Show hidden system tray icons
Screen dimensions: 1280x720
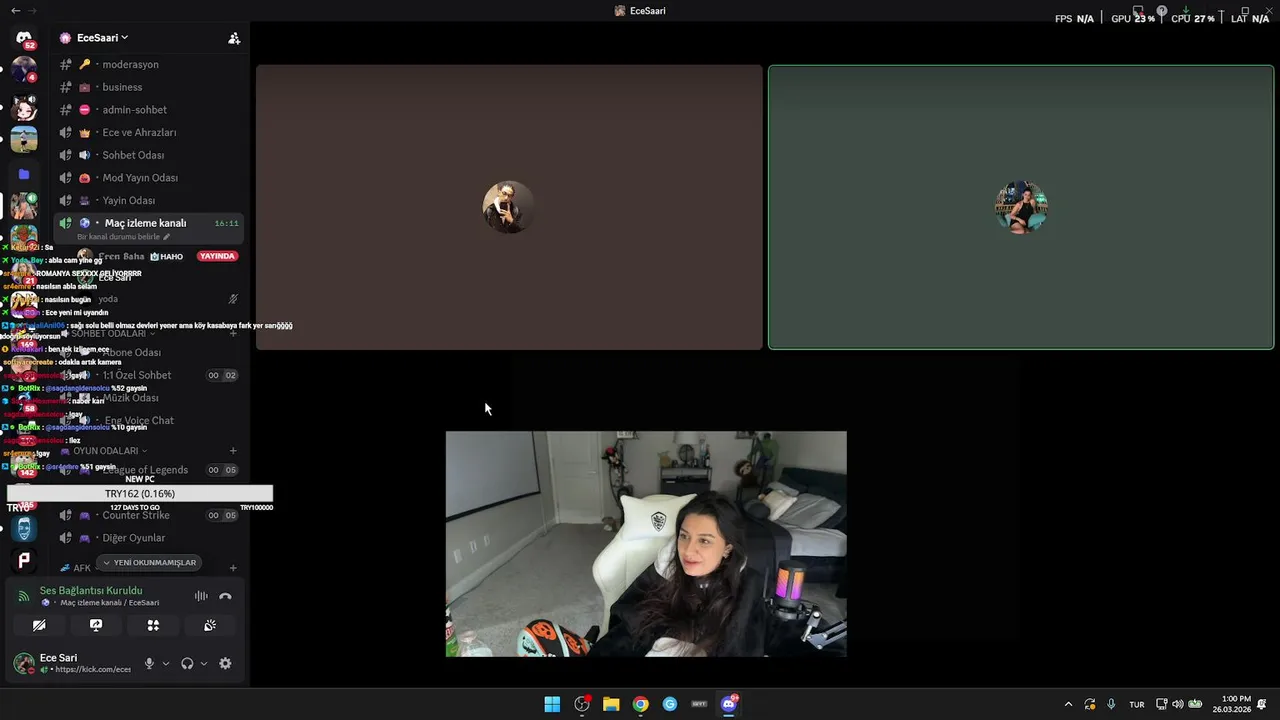(1068, 704)
